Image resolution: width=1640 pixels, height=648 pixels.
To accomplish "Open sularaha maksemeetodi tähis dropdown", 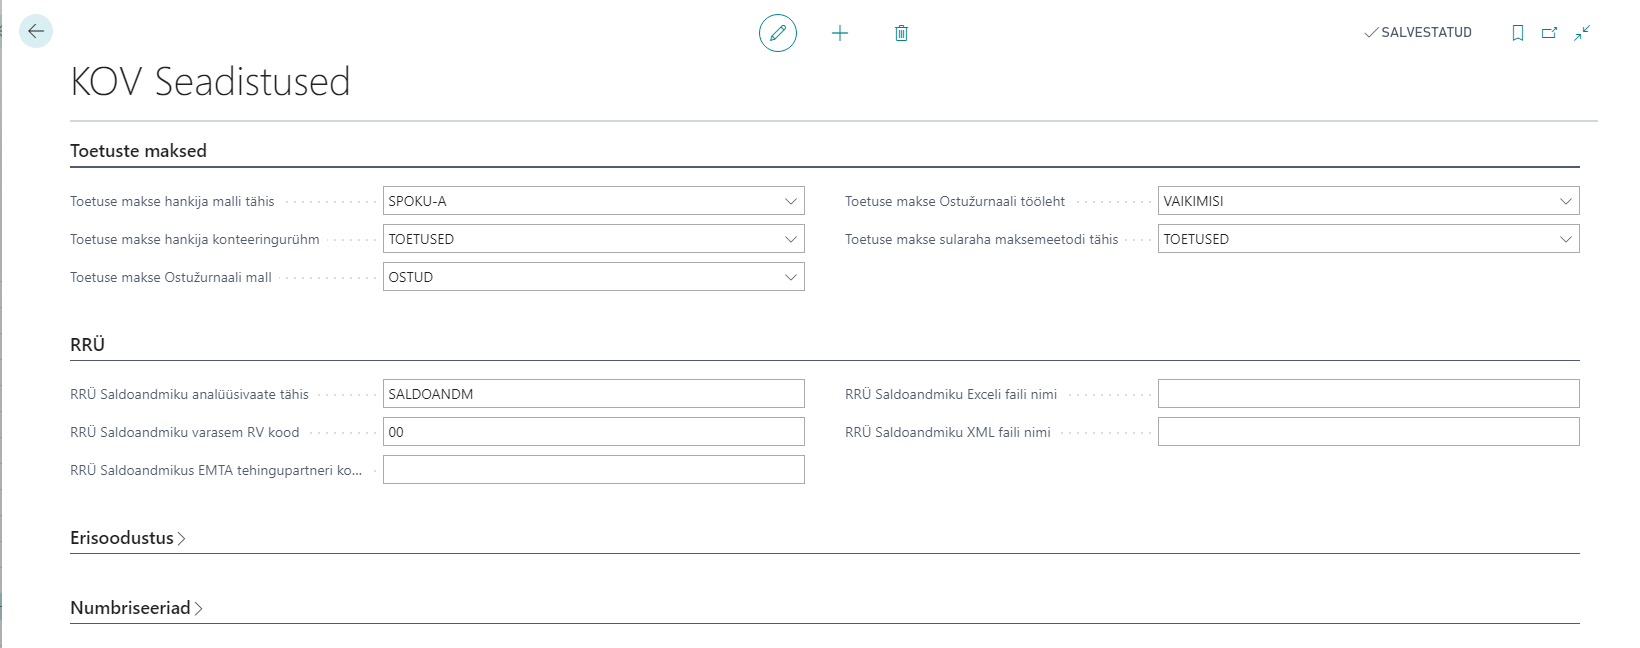I will click(x=1565, y=239).
